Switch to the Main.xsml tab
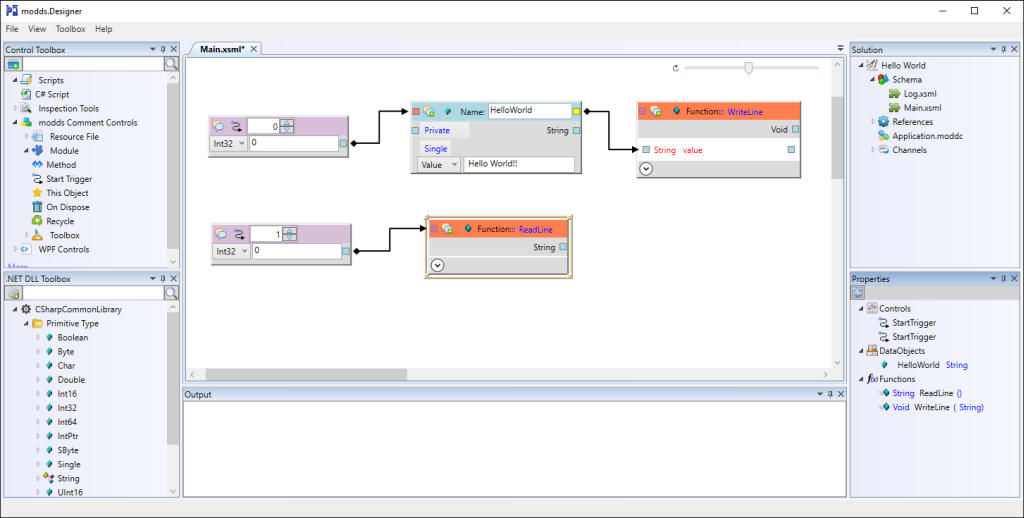The image size is (1024, 518). [x=222, y=49]
